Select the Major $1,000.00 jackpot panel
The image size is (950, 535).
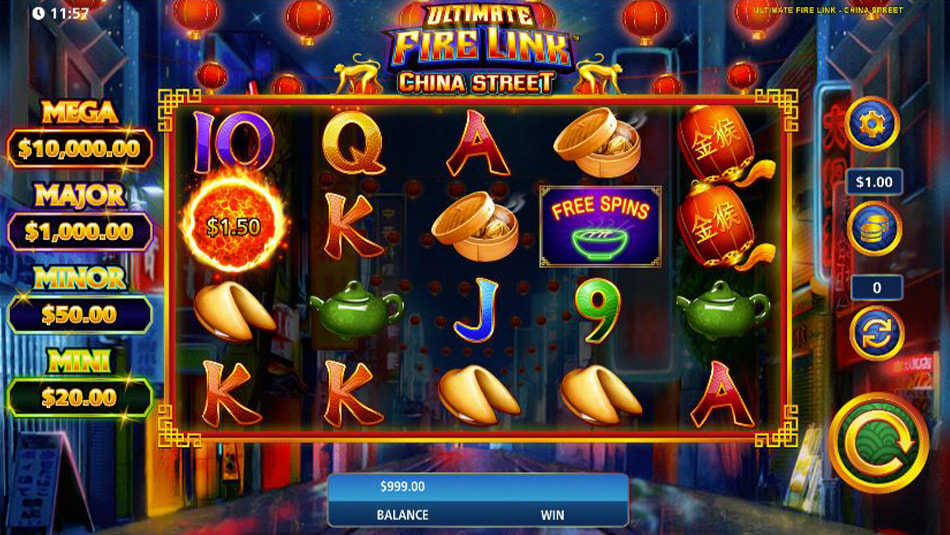pos(79,217)
